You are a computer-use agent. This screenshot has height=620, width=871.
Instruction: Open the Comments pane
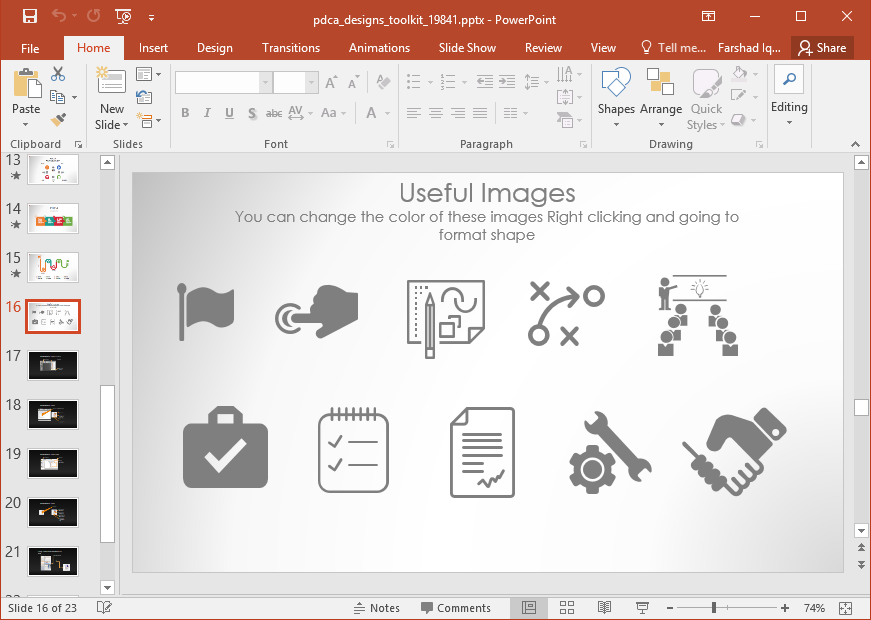(457, 607)
